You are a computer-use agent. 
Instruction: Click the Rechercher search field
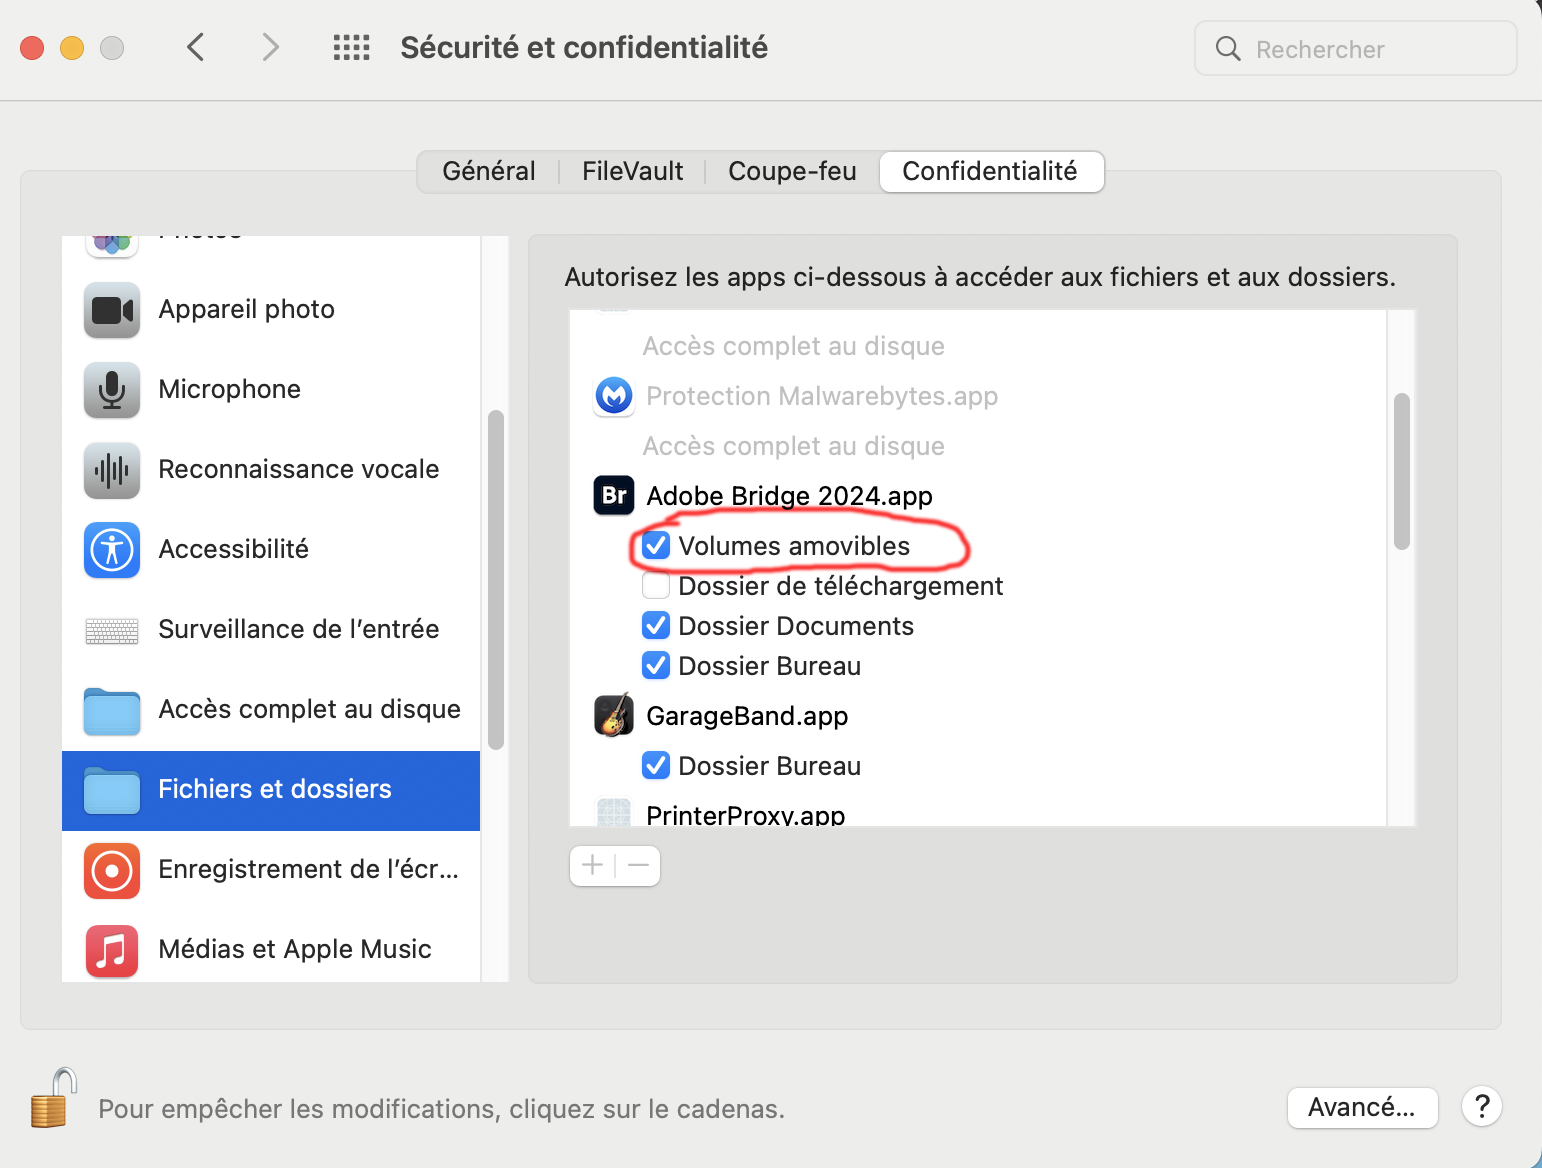click(1355, 48)
